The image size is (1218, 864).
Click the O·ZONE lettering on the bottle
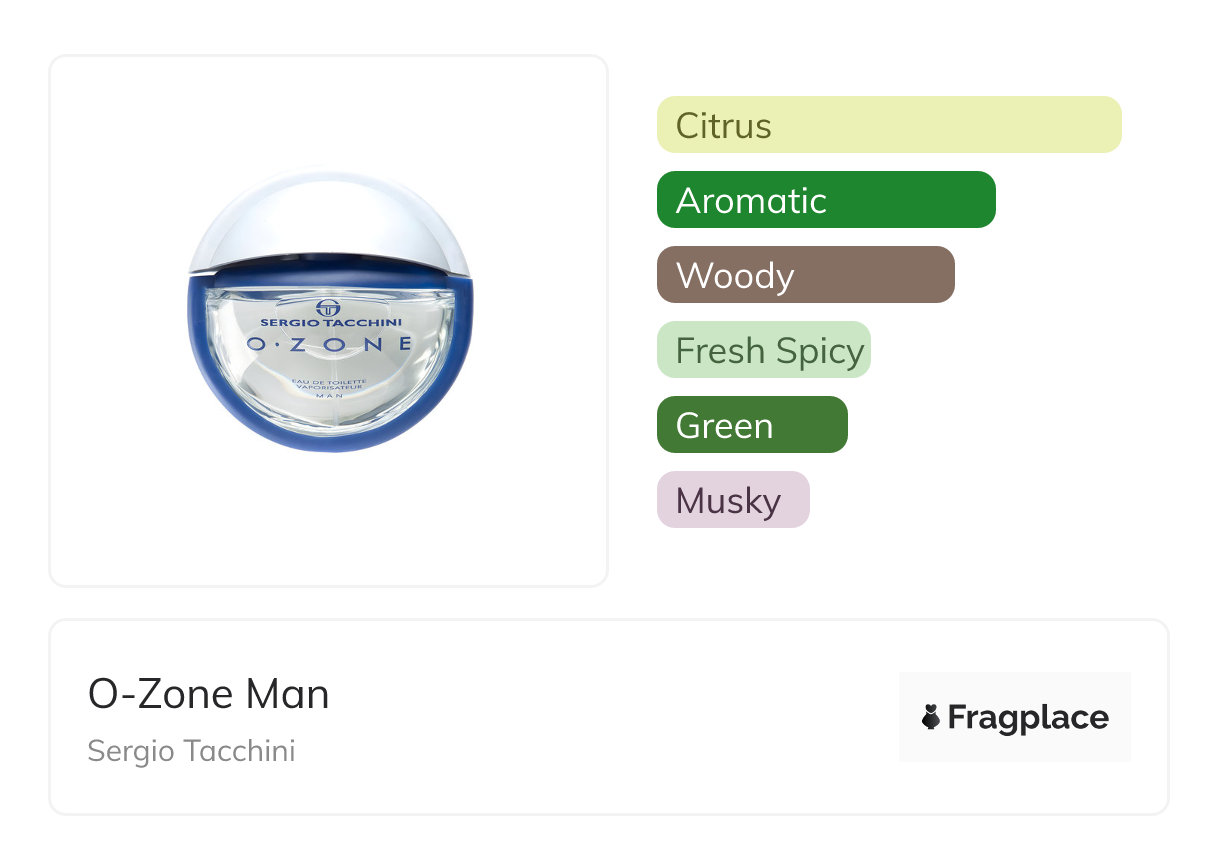pos(329,344)
